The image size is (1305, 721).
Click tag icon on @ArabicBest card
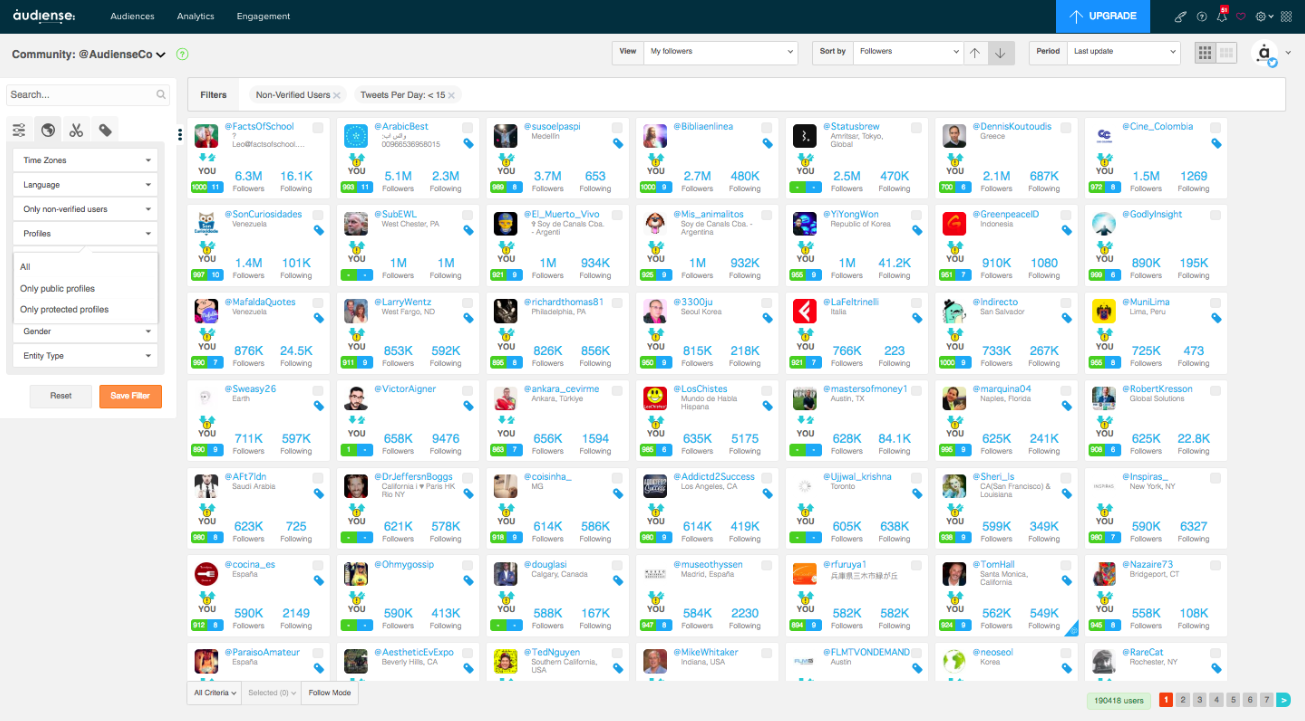coord(468,144)
